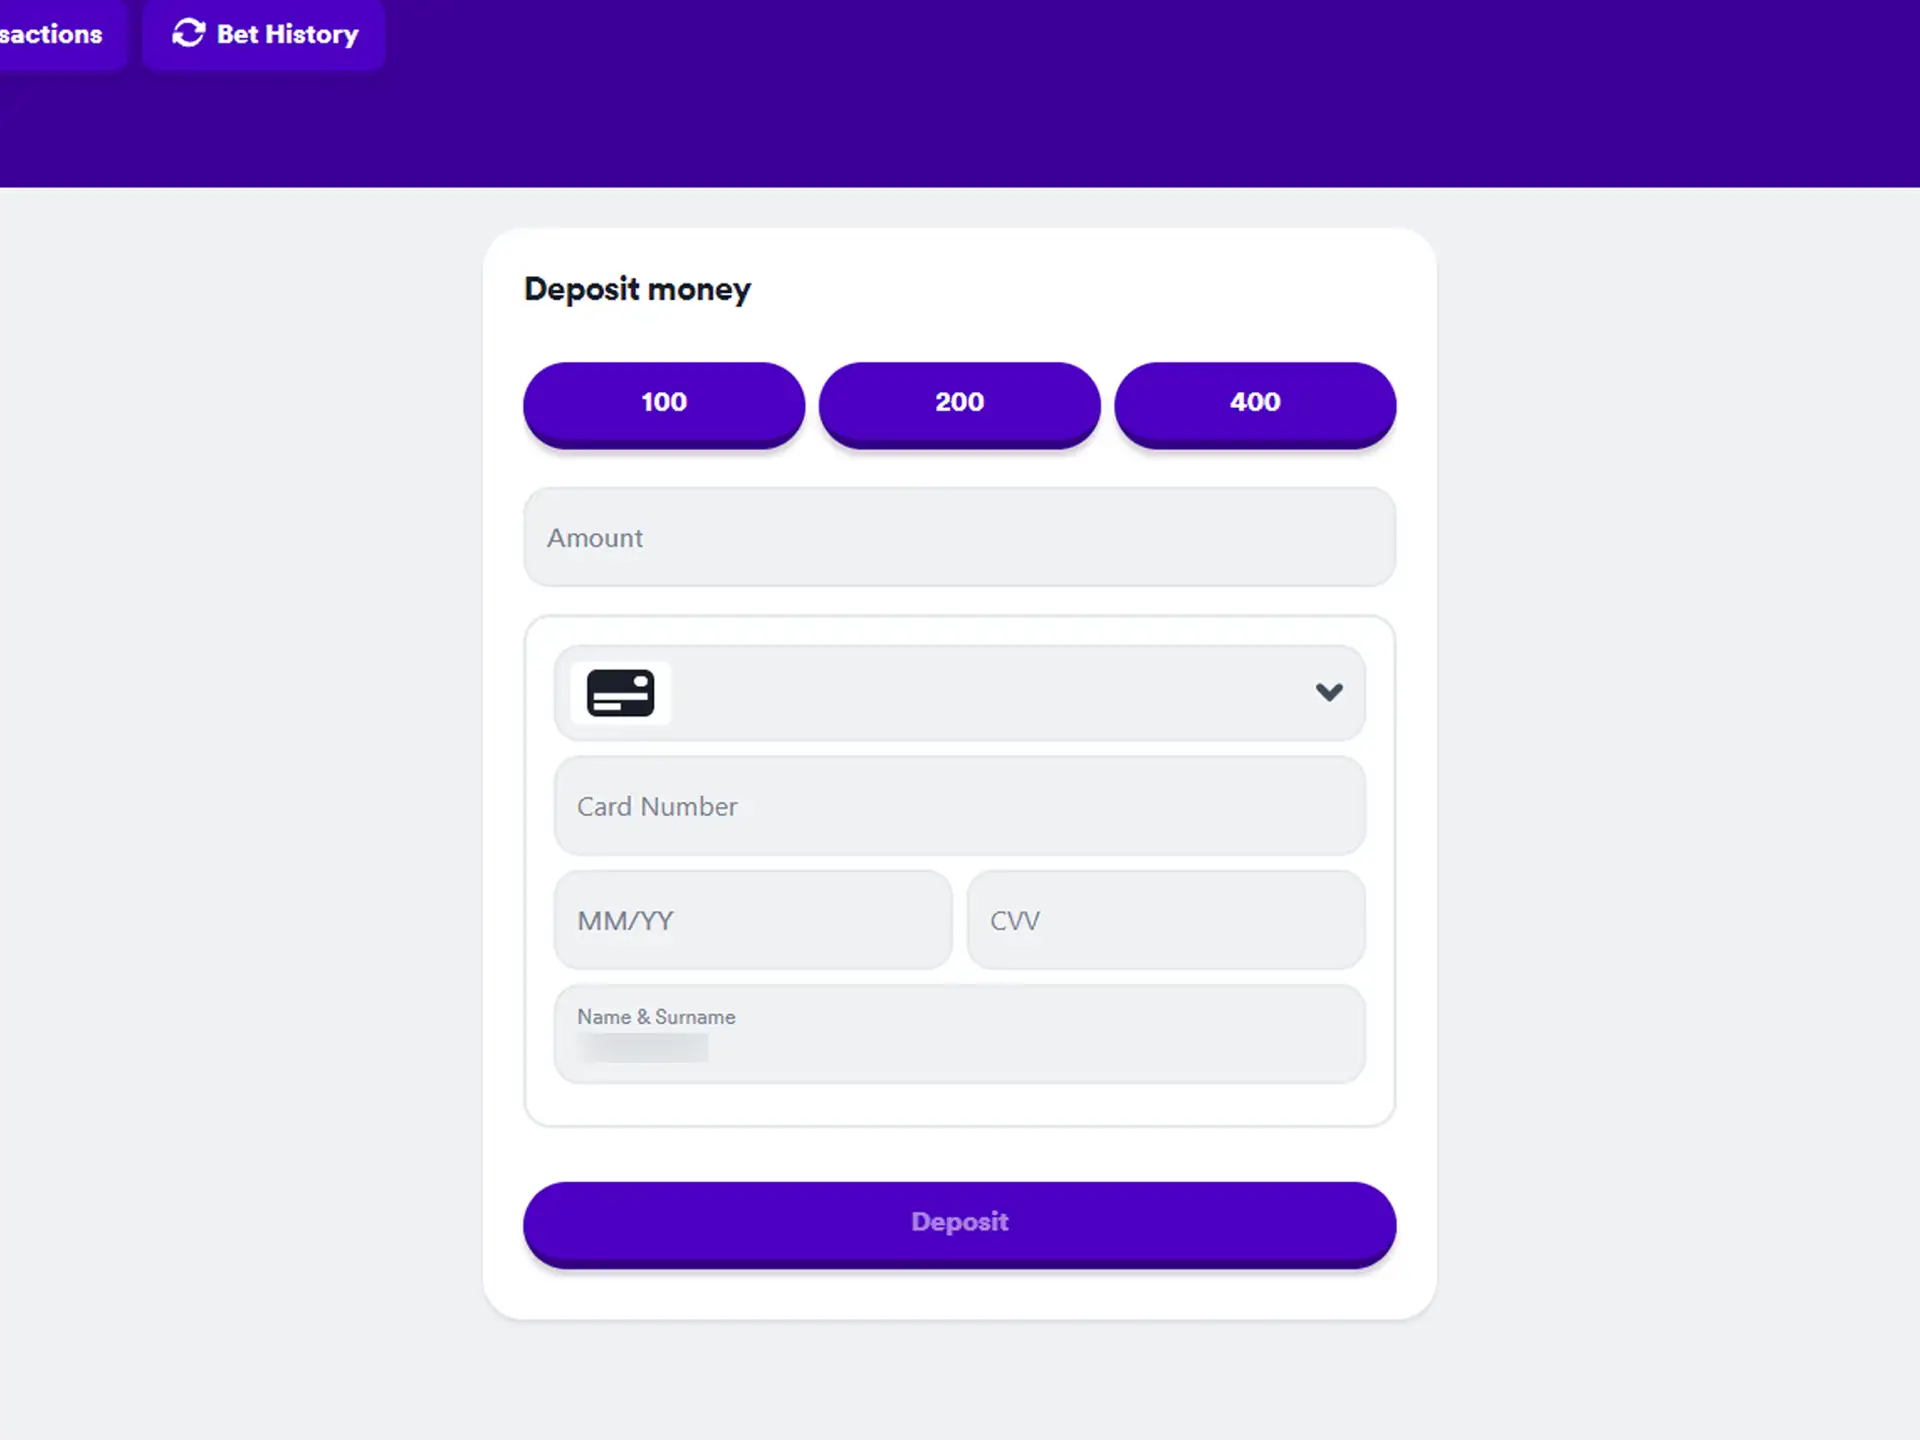1920x1440 pixels.
Task: Click the MM/YY expiry date field
Action: [x=751, y=920]
